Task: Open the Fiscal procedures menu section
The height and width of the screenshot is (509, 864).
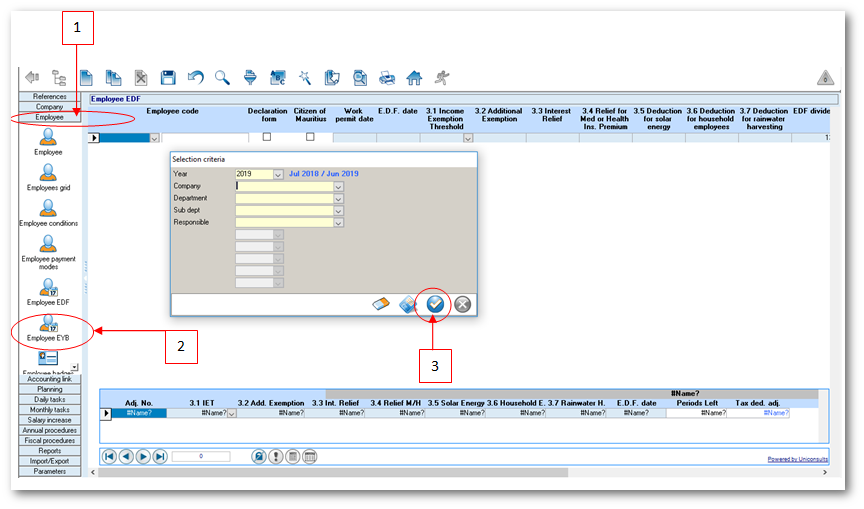Action: [x=48, y=440]
